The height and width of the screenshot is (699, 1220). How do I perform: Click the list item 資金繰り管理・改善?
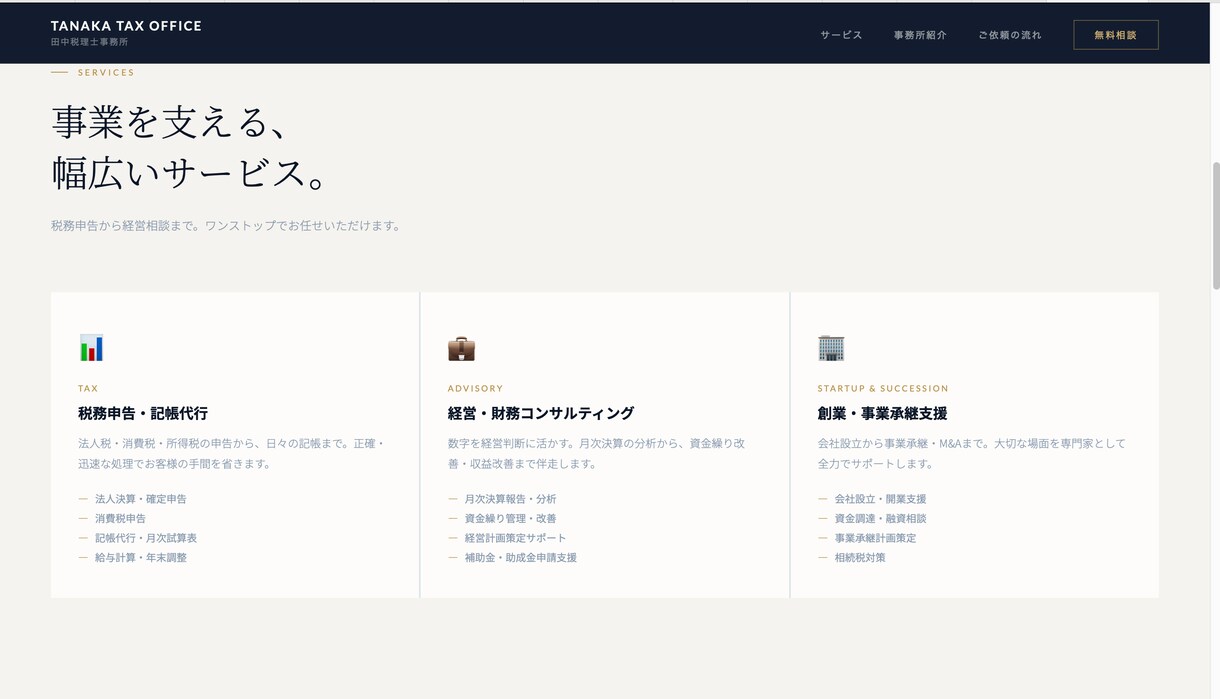click(510, 518)
